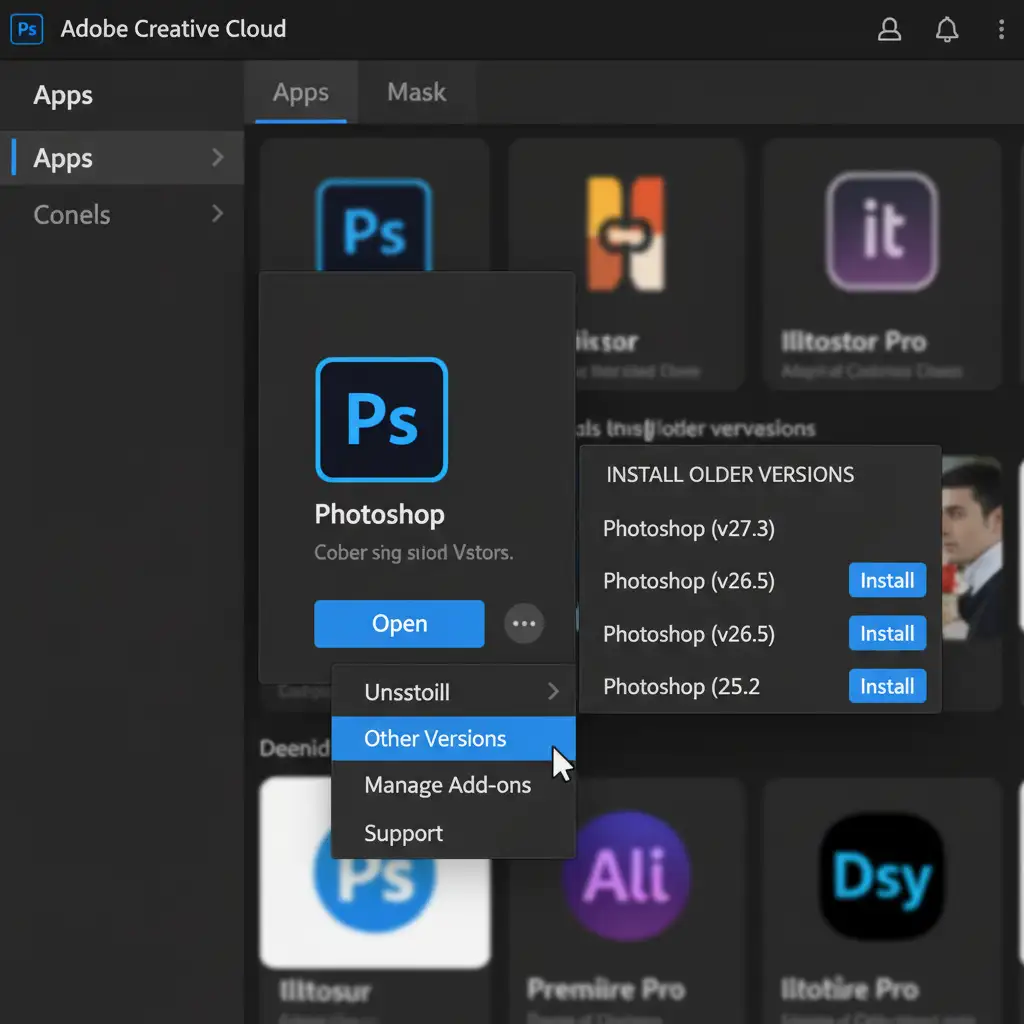Click the black 'Dsy' app icon
Screen dimensions: 1024x1024
[882, 877]
